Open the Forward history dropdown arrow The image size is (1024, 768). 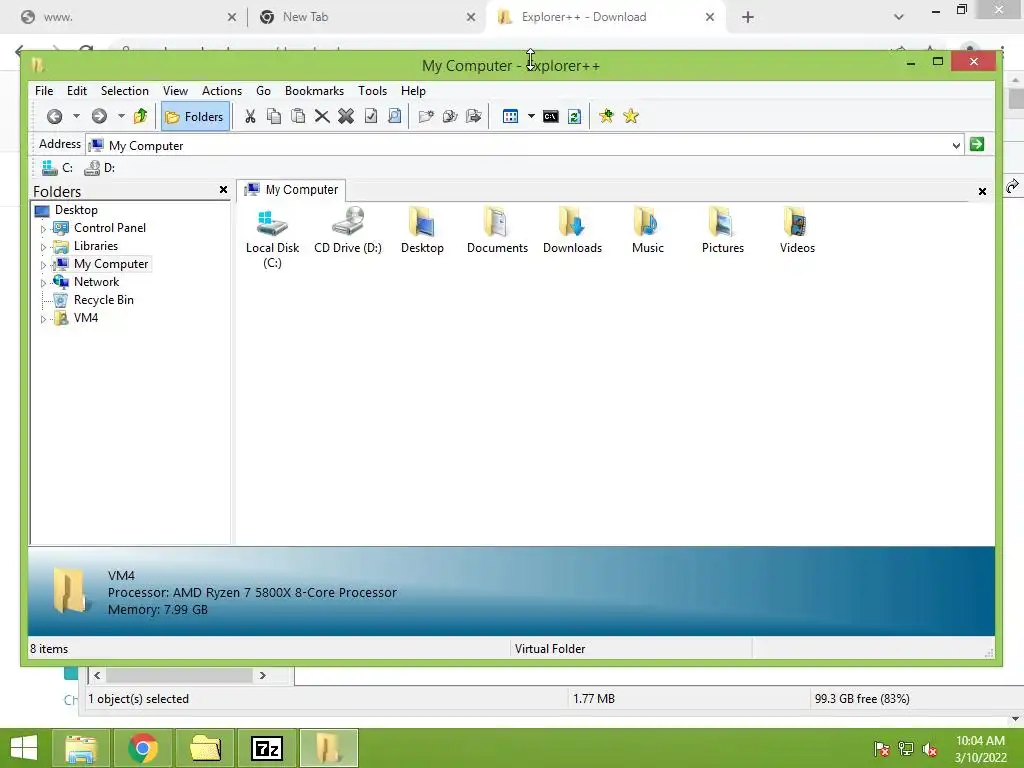tap(121, 116)
